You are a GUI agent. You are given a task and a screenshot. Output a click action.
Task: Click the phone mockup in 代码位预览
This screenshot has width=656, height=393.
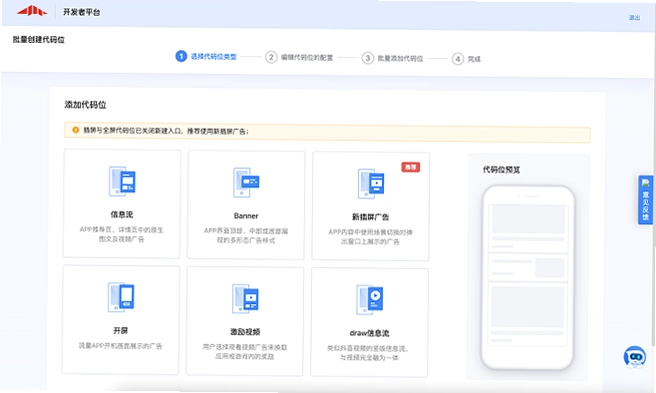[x=528, y=277]
